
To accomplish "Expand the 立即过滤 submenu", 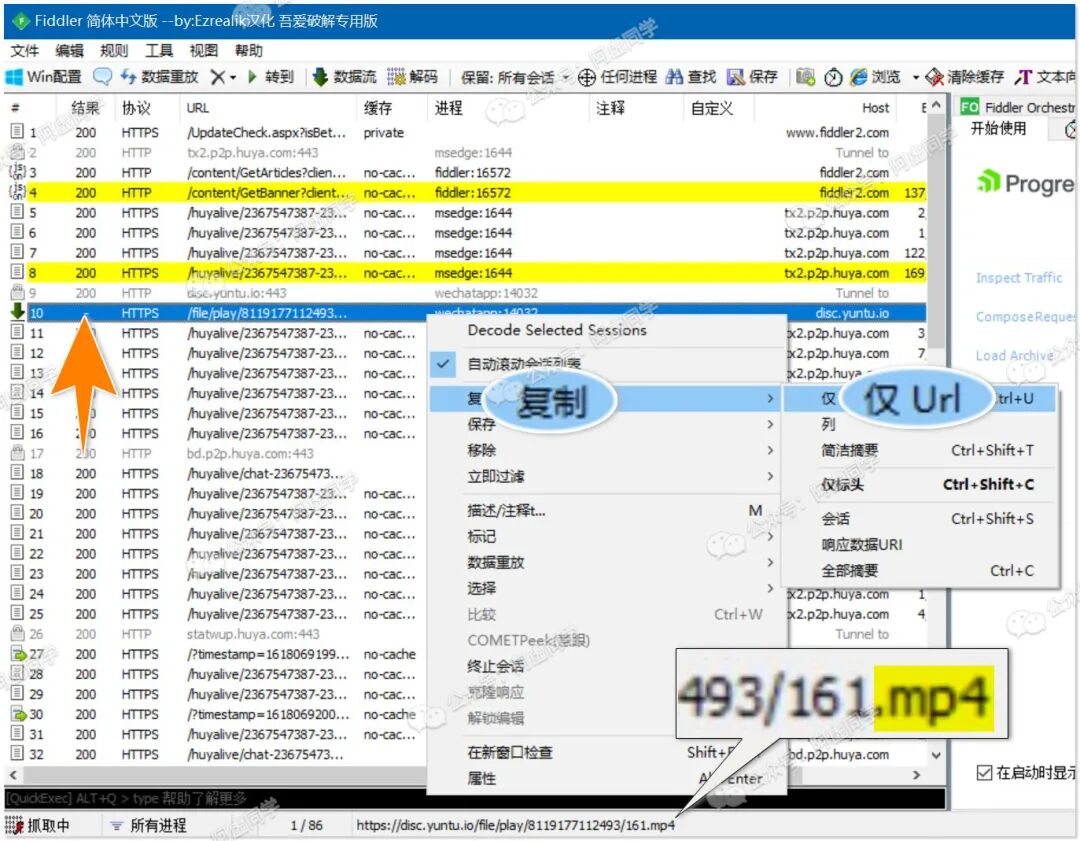I will tap(608, 476).
